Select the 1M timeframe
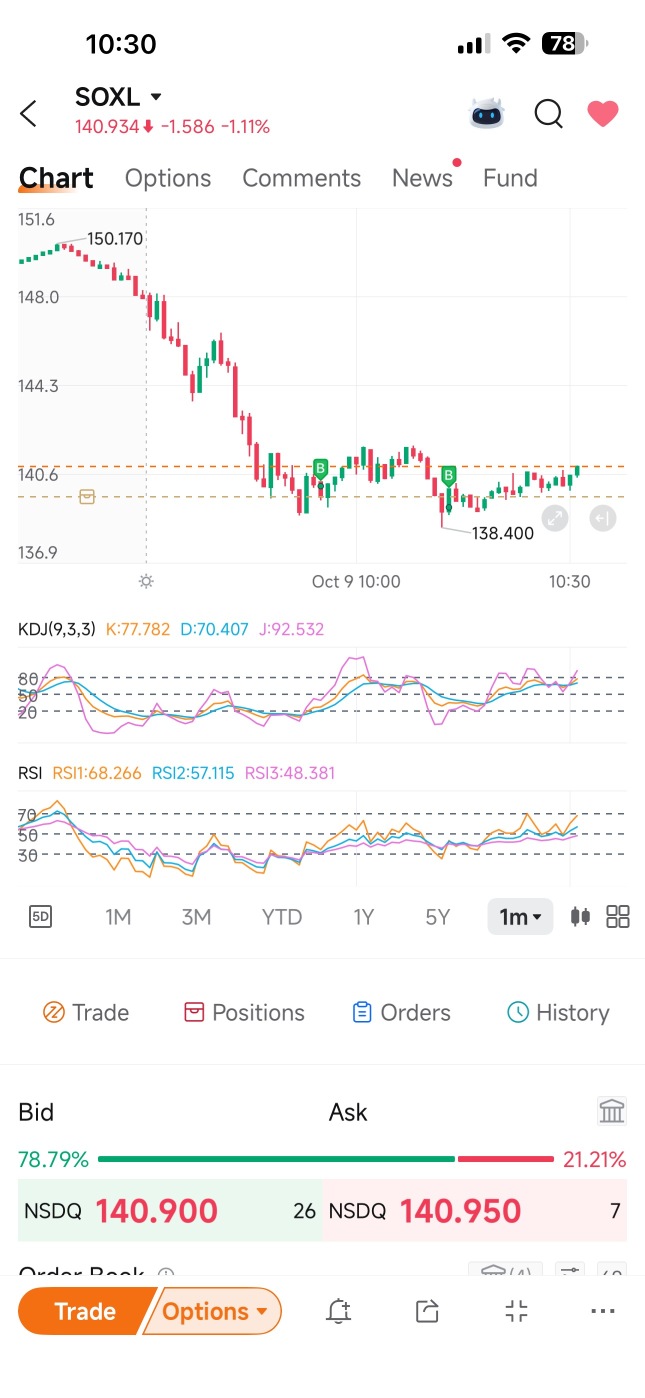This screenshot has width=645, height=1398. [x=118, y=917]
